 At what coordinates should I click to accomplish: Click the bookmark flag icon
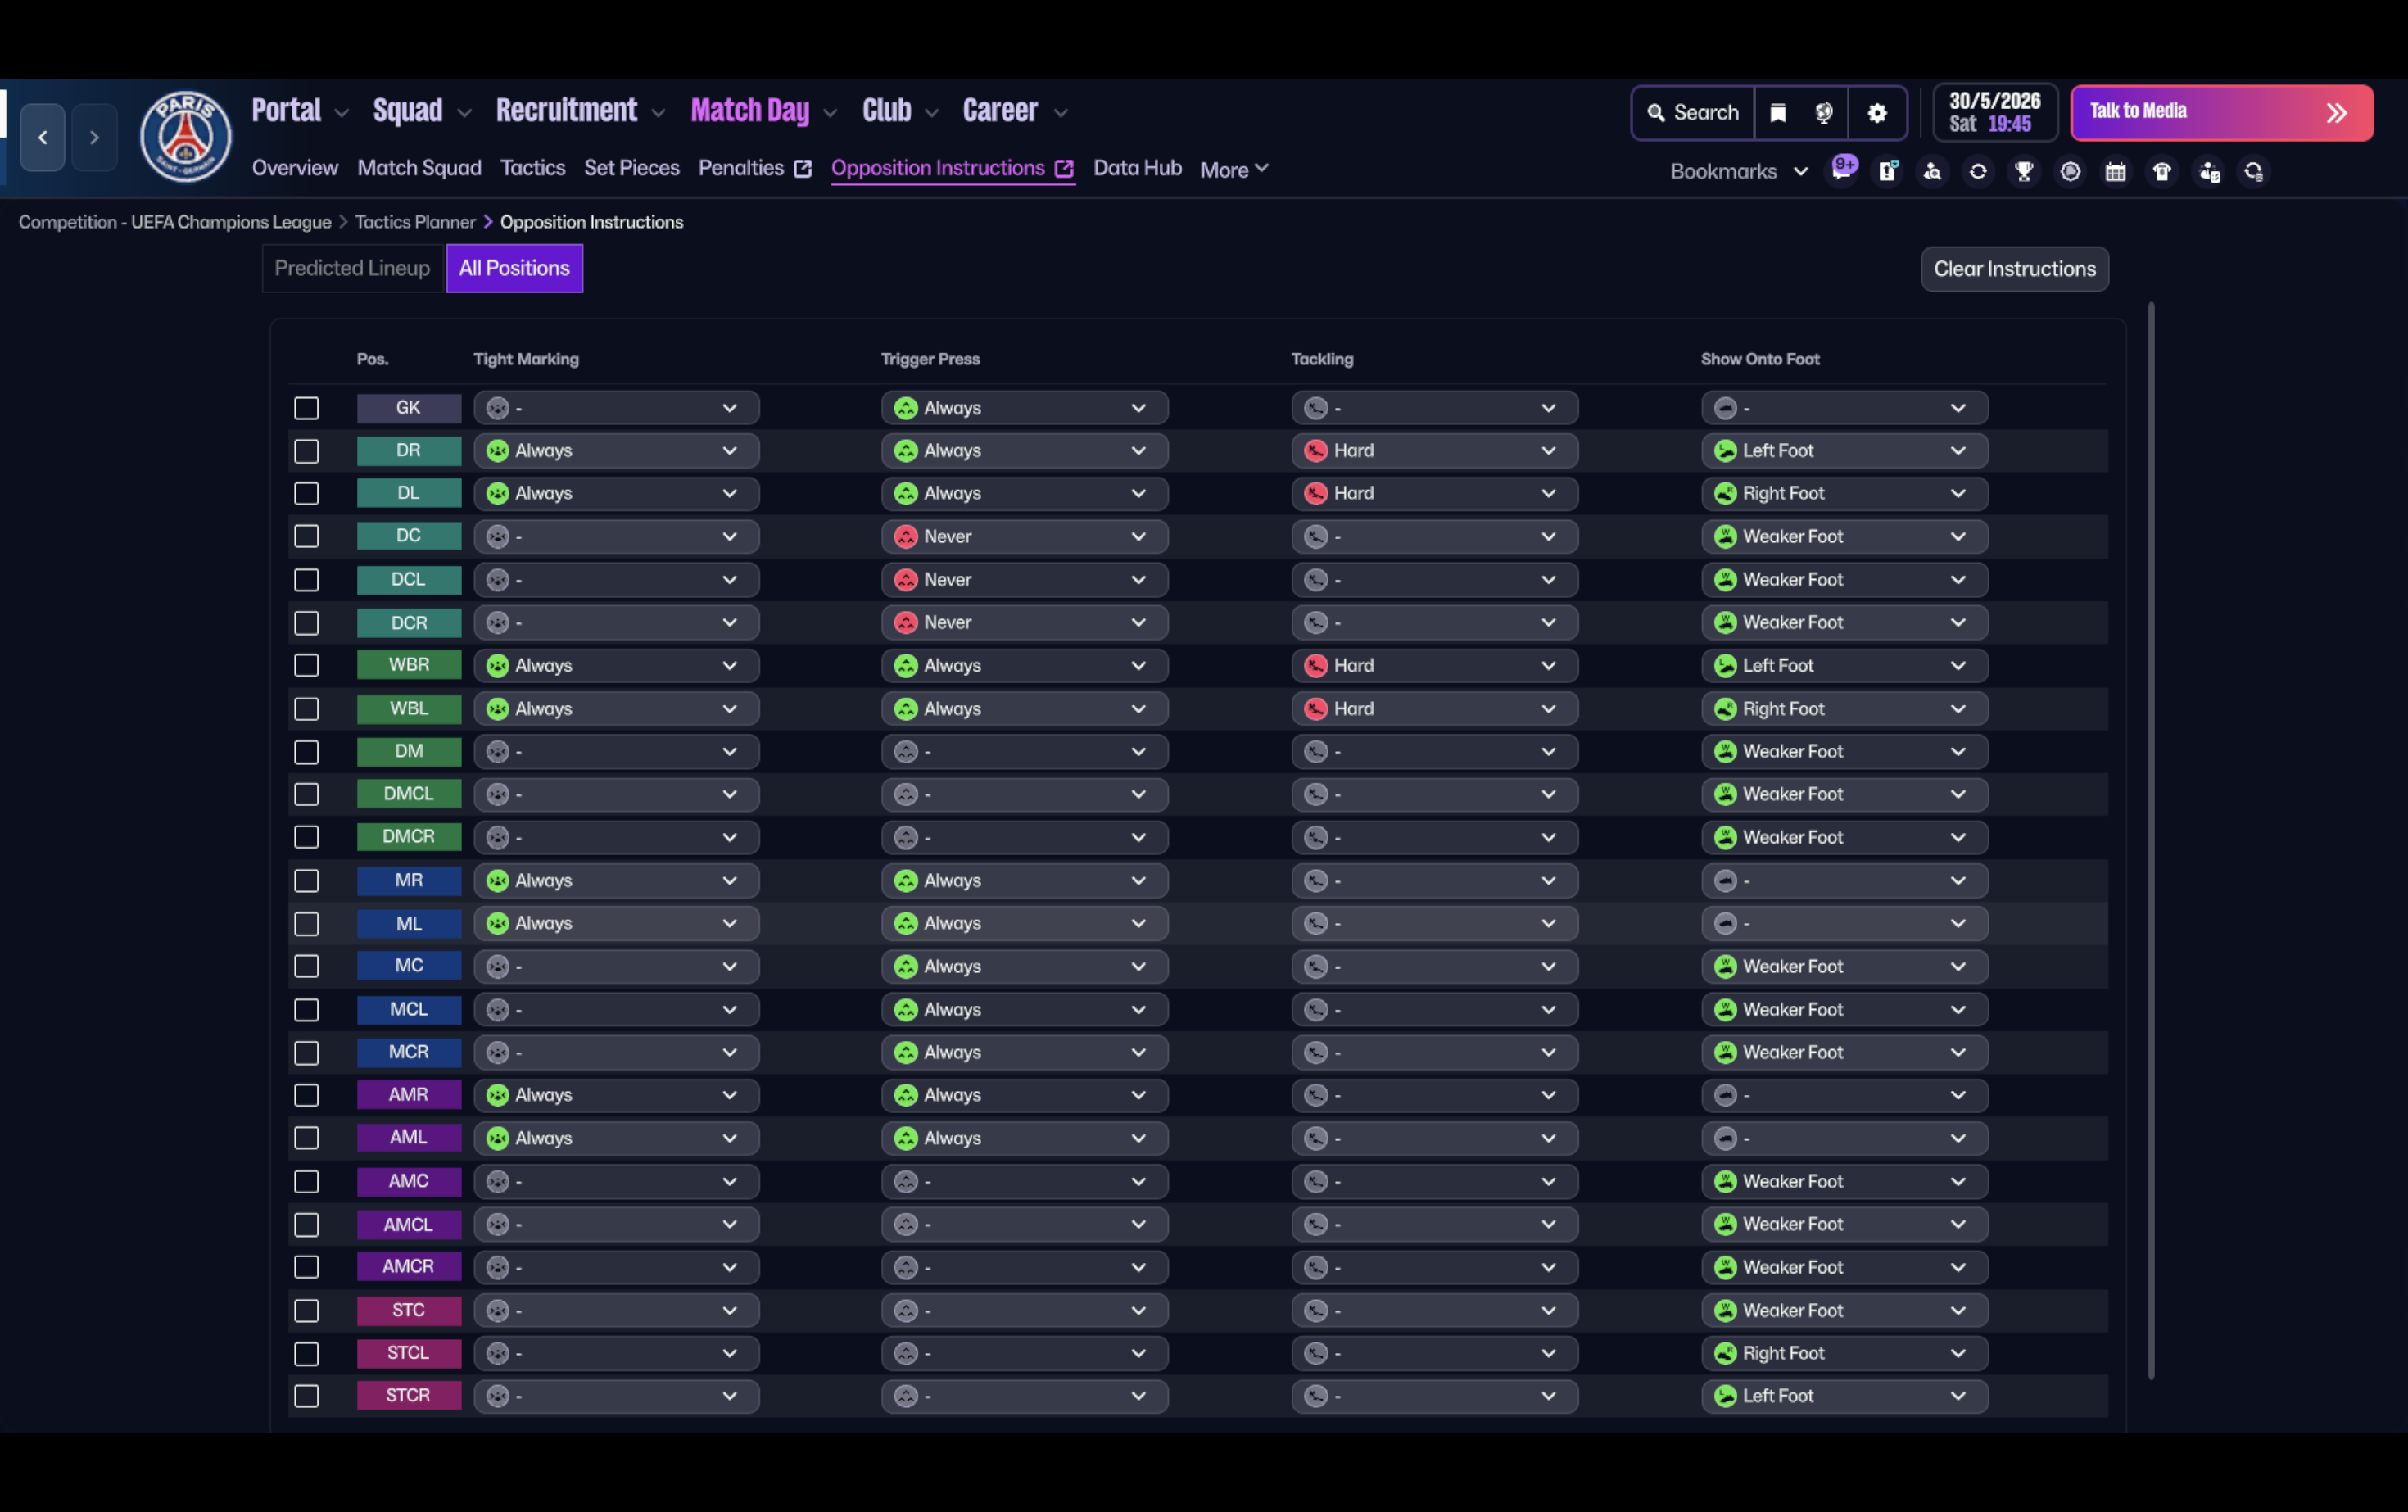point(1778,113)
